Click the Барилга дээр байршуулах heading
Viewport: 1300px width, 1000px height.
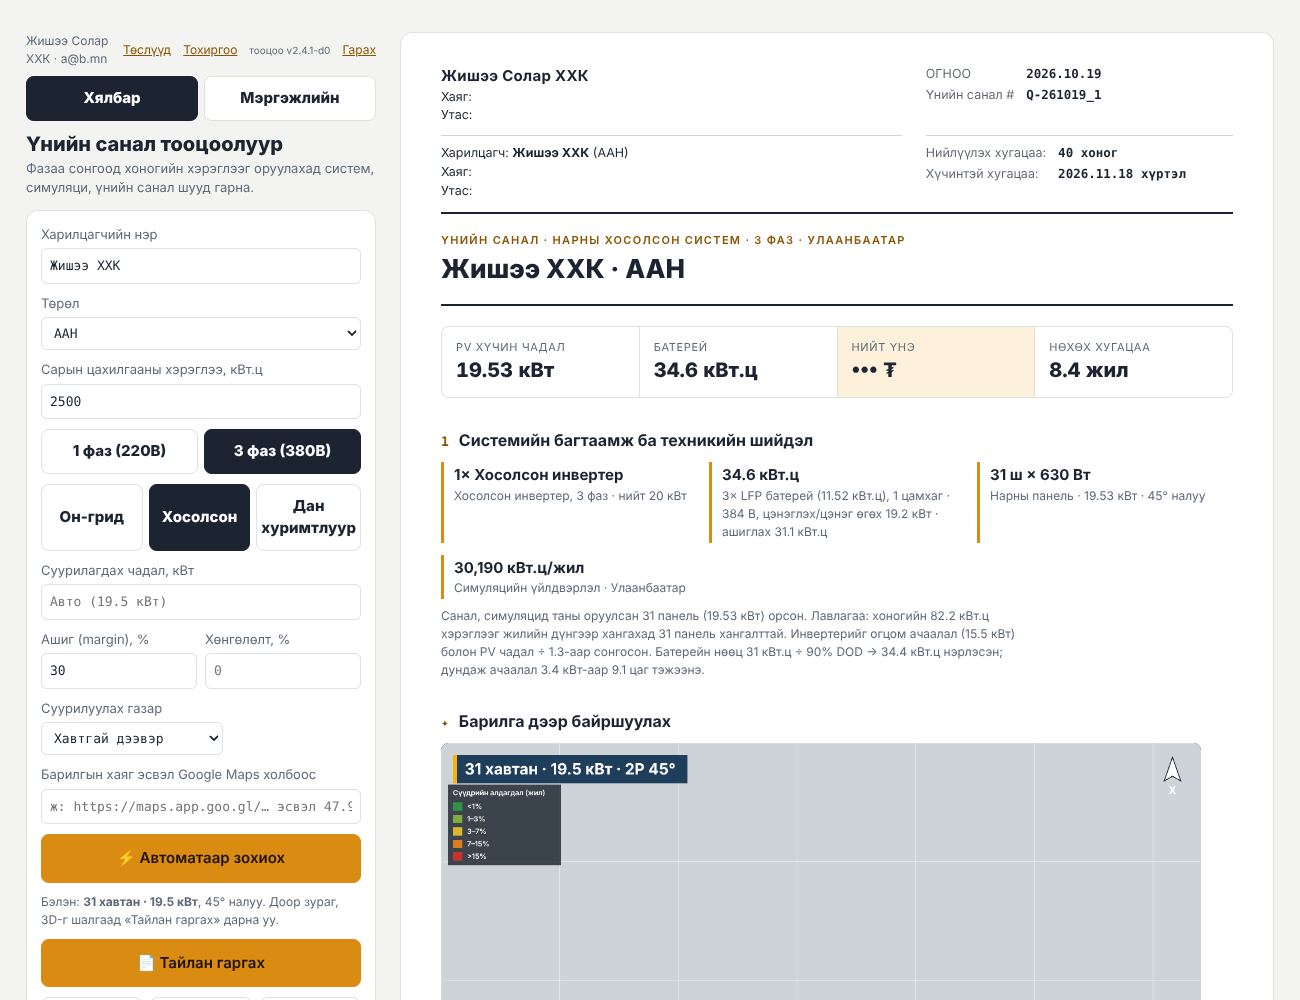[564, 722]
